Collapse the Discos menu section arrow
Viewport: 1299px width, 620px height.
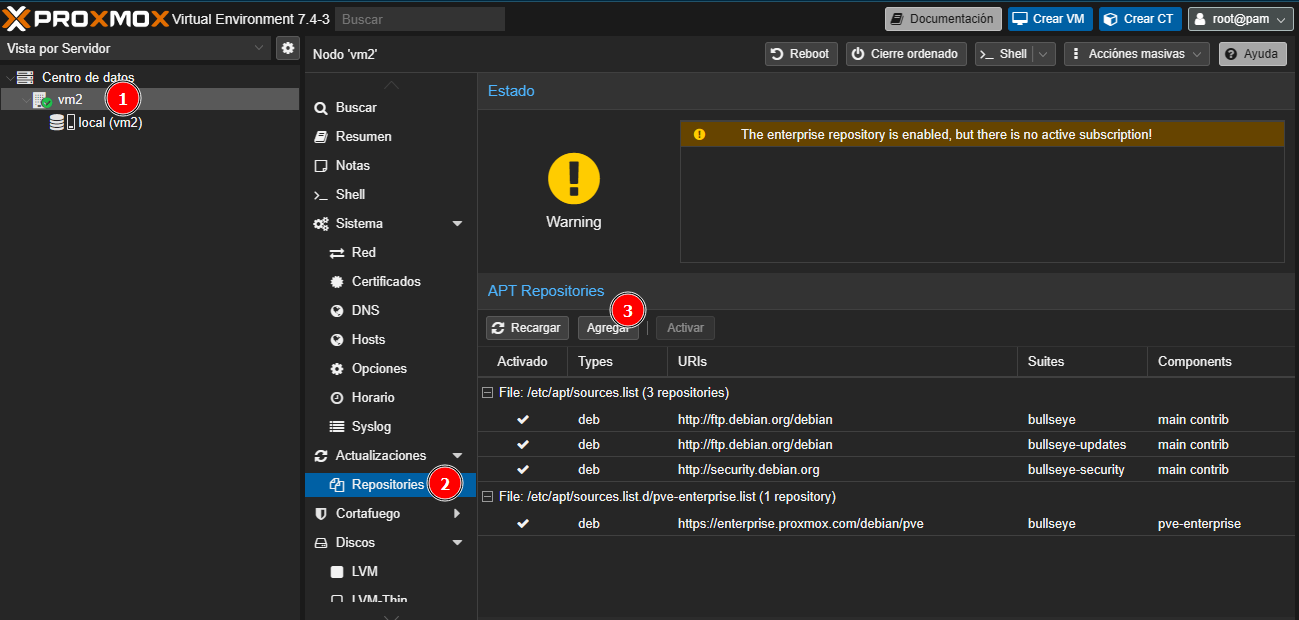[x=458, y=542]
